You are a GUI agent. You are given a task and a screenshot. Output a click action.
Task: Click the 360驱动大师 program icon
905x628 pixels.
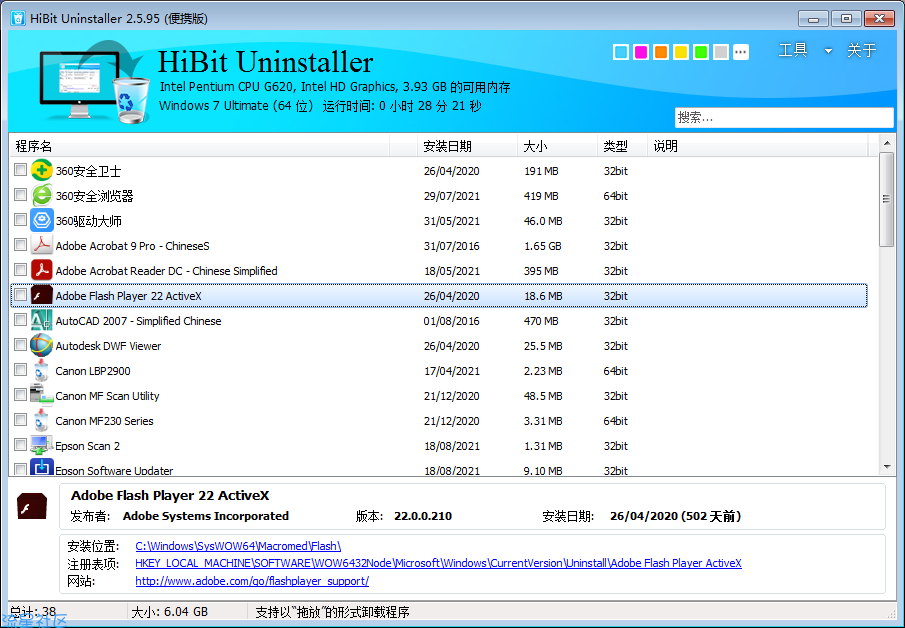(42, 220)
